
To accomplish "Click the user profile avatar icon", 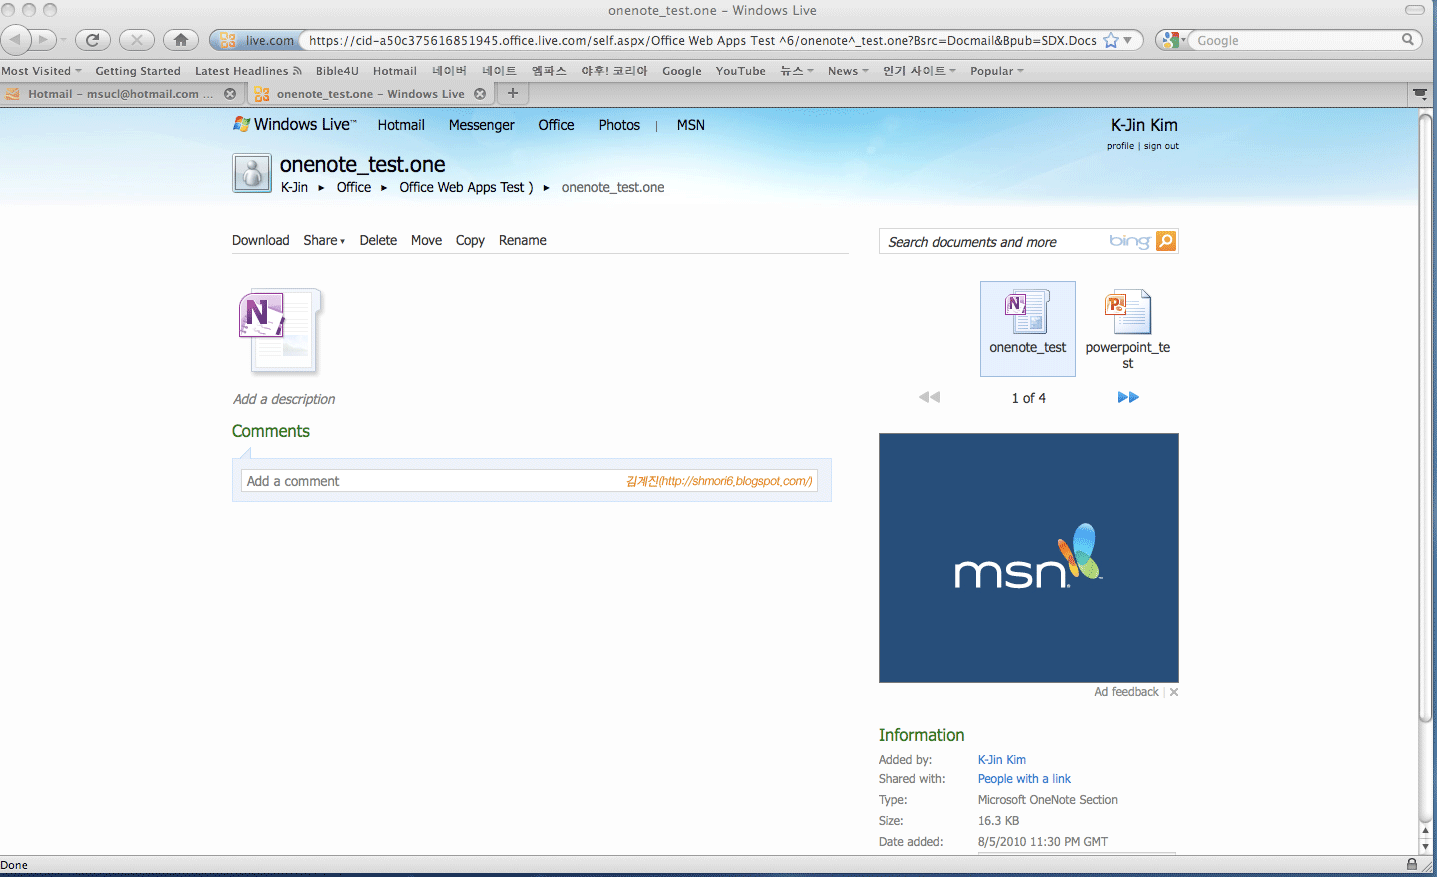I will pos(252,173).
